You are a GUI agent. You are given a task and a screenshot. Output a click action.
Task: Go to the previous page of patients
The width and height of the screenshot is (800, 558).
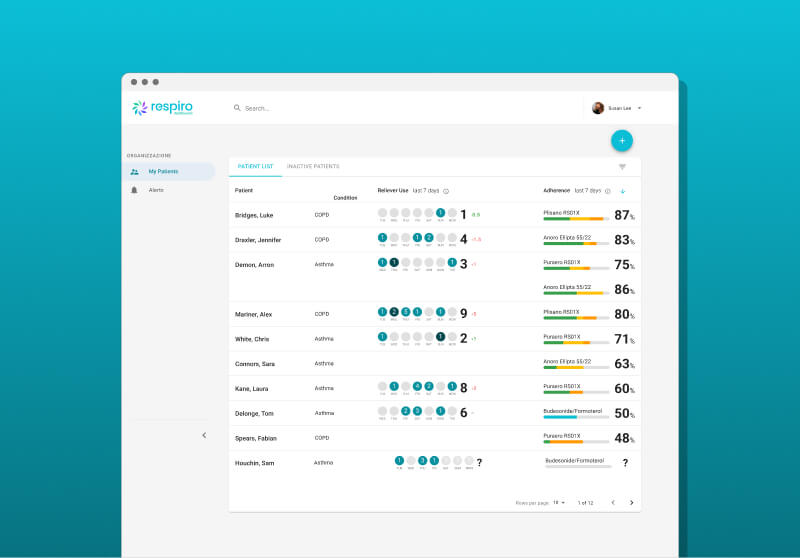click(x=613, y=502)
